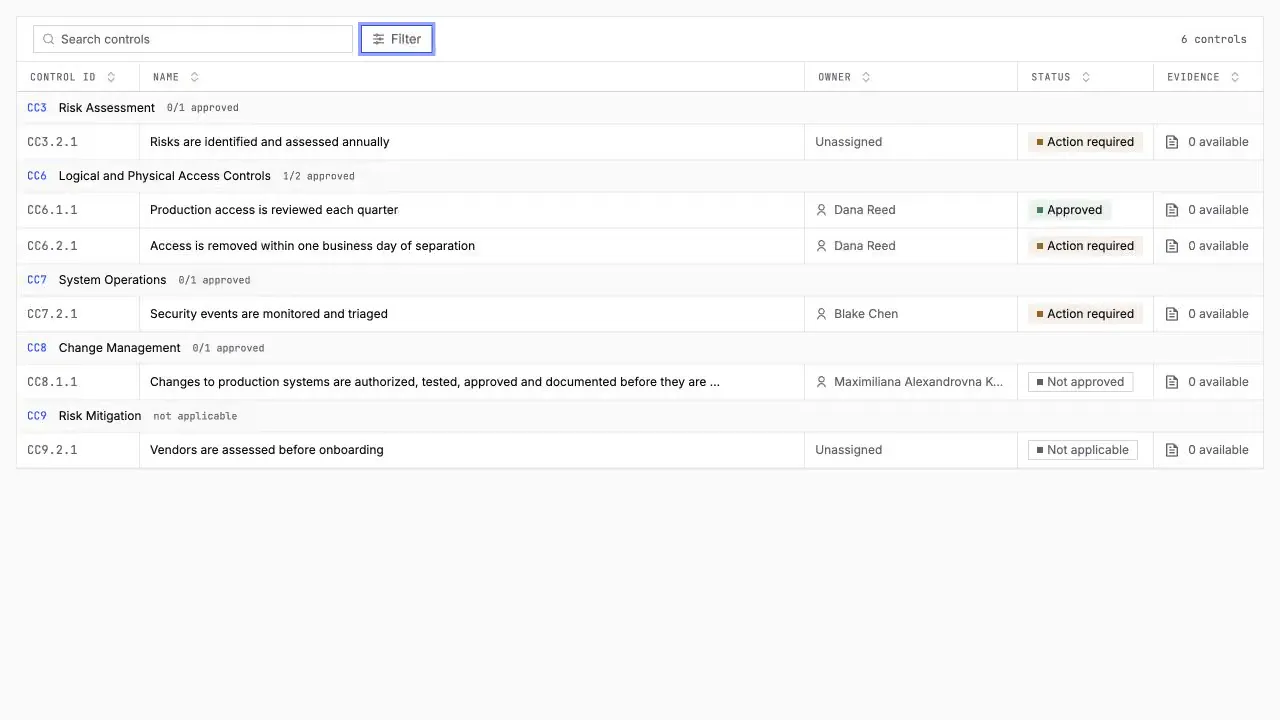The height and width of the screenshot is (720, 1280).
Task: Click the Unassigned owner cell for CC3.2.1
Action: [911, 142]
